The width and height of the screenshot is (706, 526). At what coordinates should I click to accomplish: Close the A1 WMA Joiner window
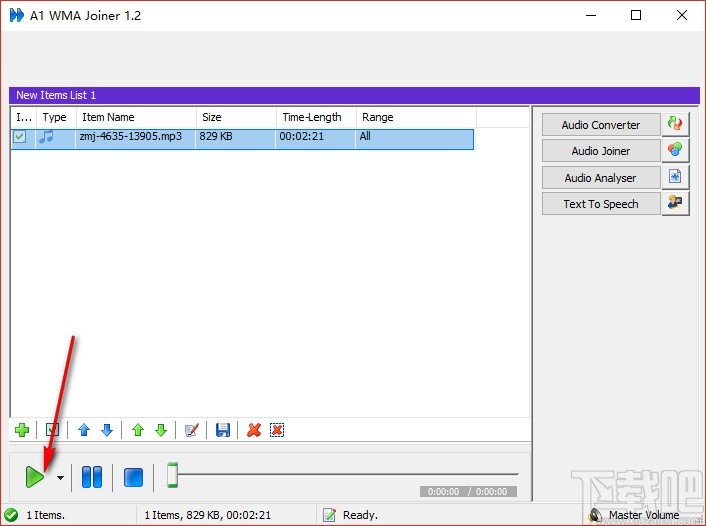pyautogui.click(x=682, y=15)
